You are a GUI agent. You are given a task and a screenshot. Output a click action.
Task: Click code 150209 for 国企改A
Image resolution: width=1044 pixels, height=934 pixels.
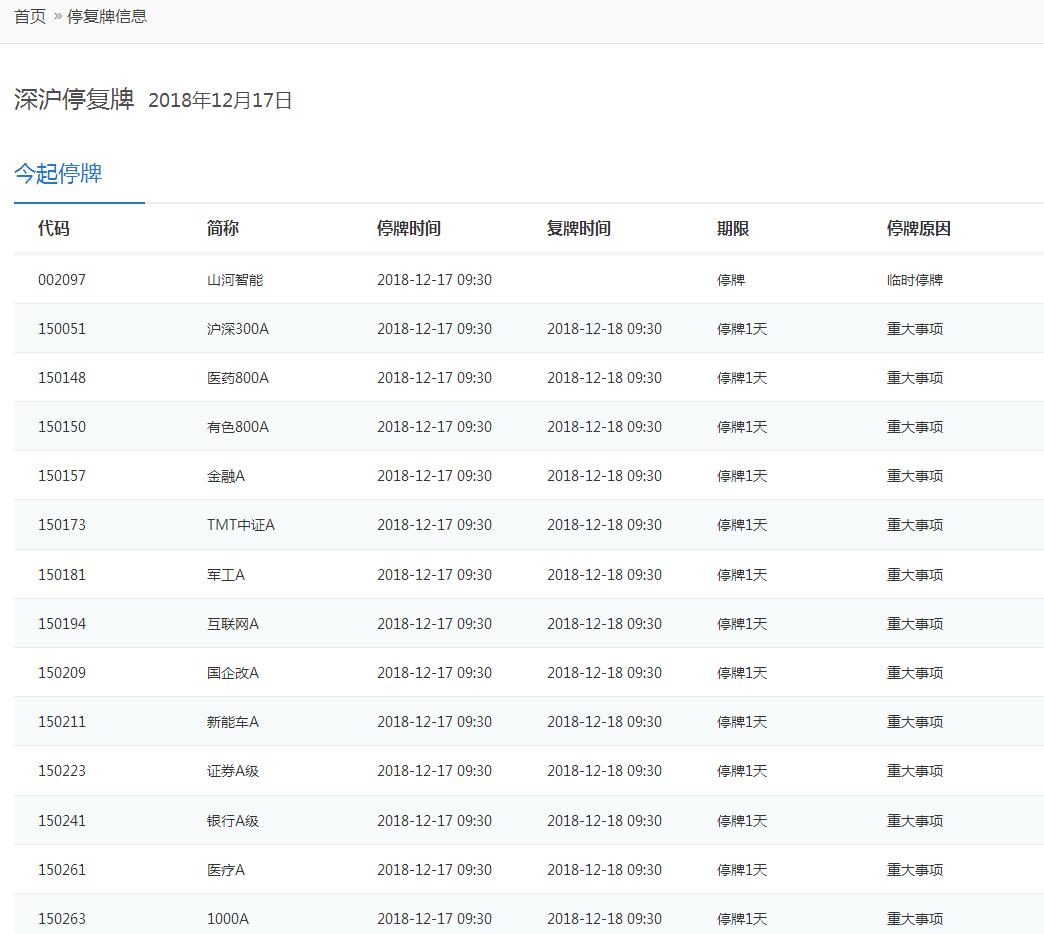[62, 673]
